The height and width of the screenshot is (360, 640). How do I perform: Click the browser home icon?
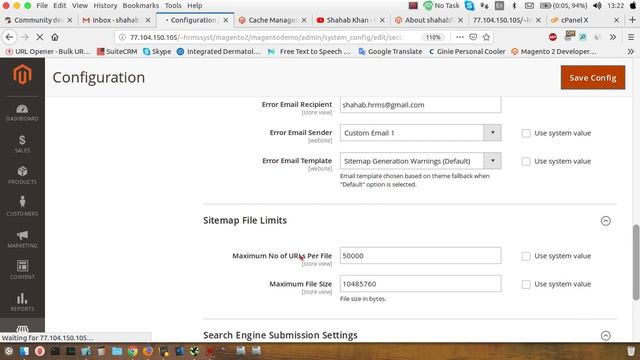[x=55, y=37]
